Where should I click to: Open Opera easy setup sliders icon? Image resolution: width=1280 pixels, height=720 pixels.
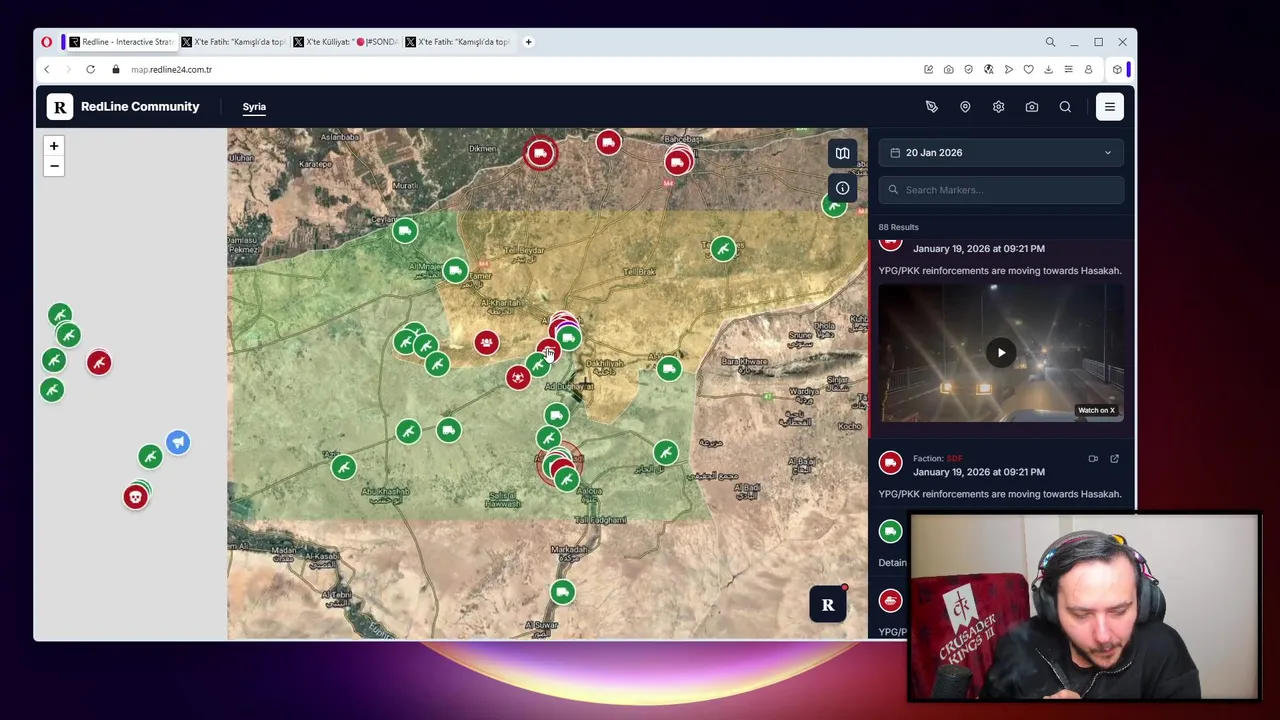(1068, 70)
